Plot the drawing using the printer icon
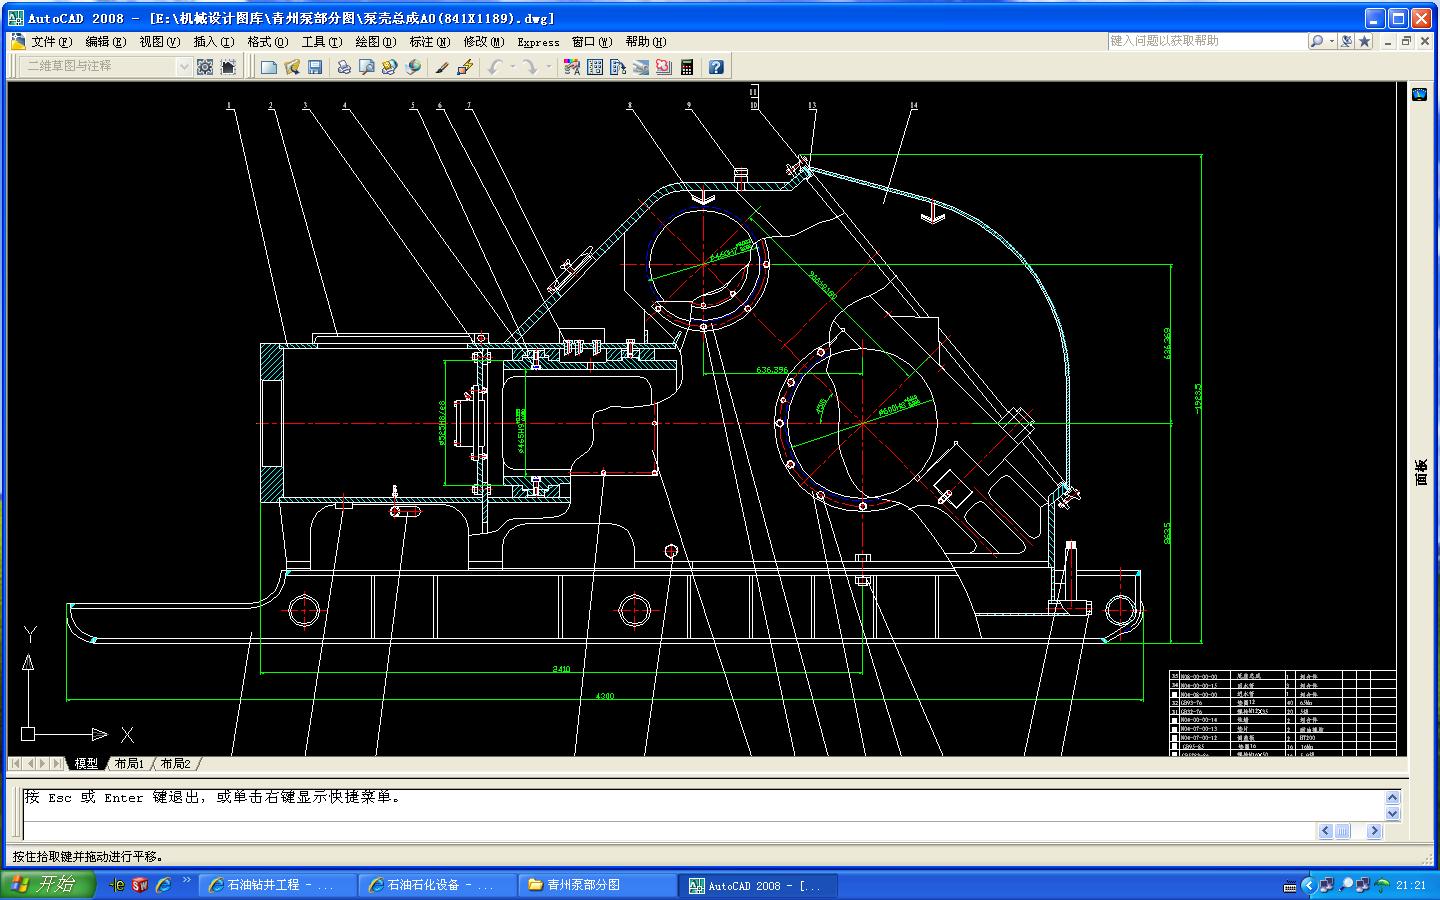Image resolution: width=1440 pixels, height=900 pixels. (343, 67)
